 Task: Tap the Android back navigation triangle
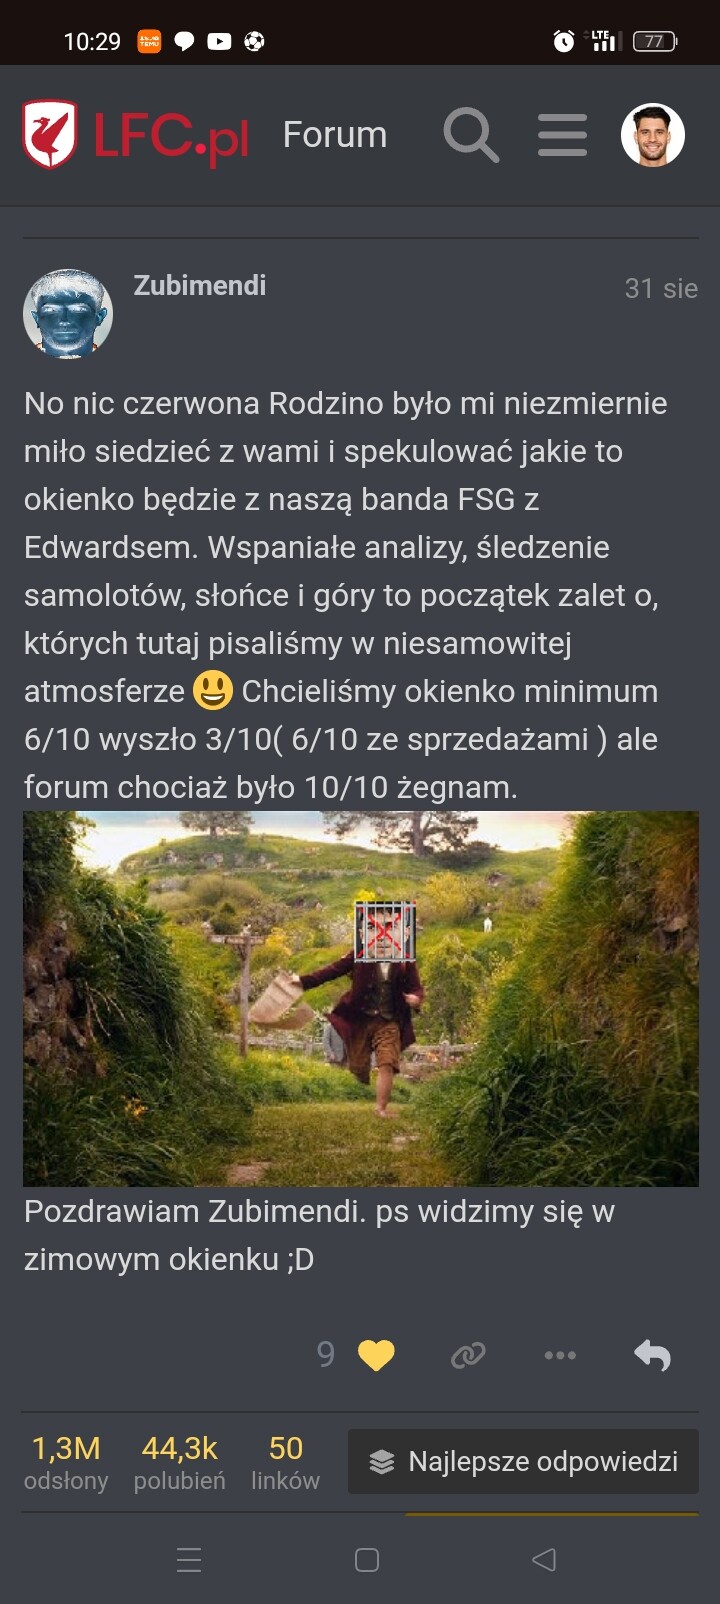[544, 1559]
